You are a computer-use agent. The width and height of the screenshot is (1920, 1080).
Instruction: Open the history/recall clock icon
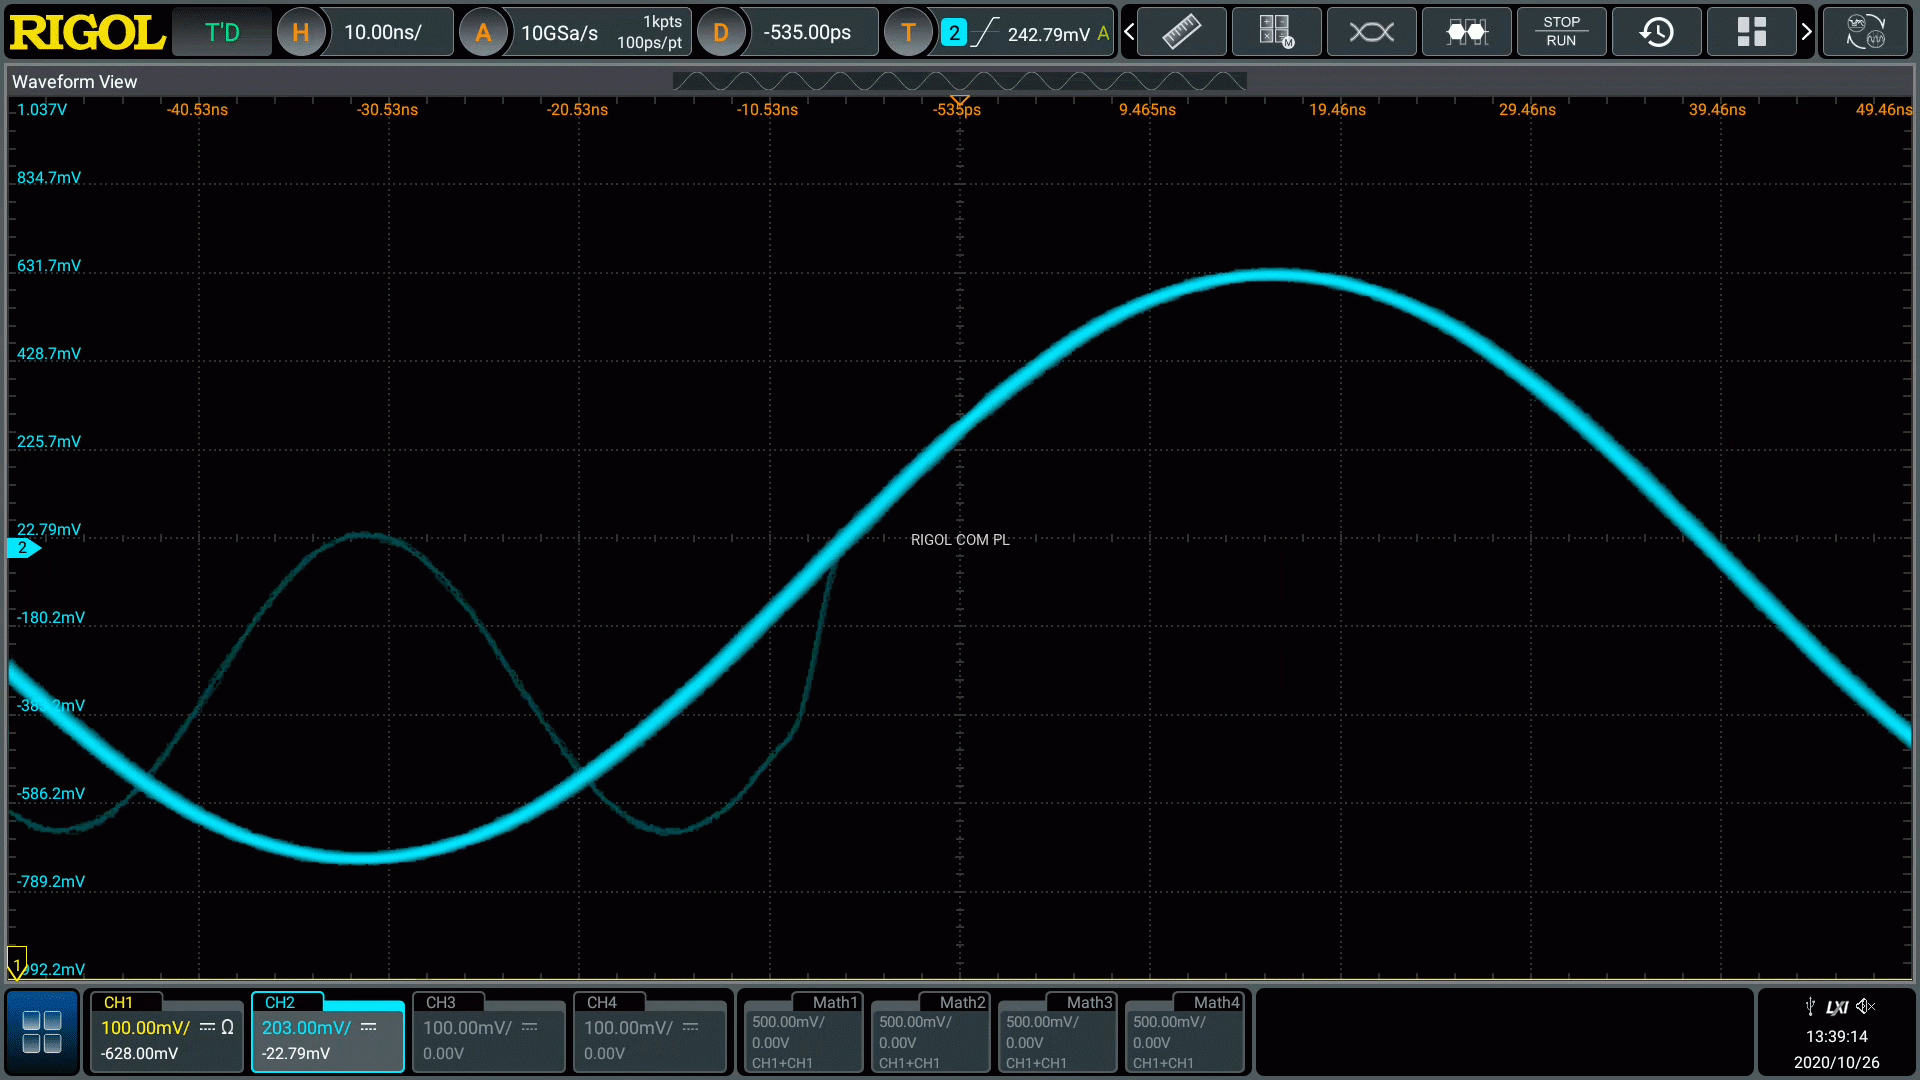pos(1656,32)
